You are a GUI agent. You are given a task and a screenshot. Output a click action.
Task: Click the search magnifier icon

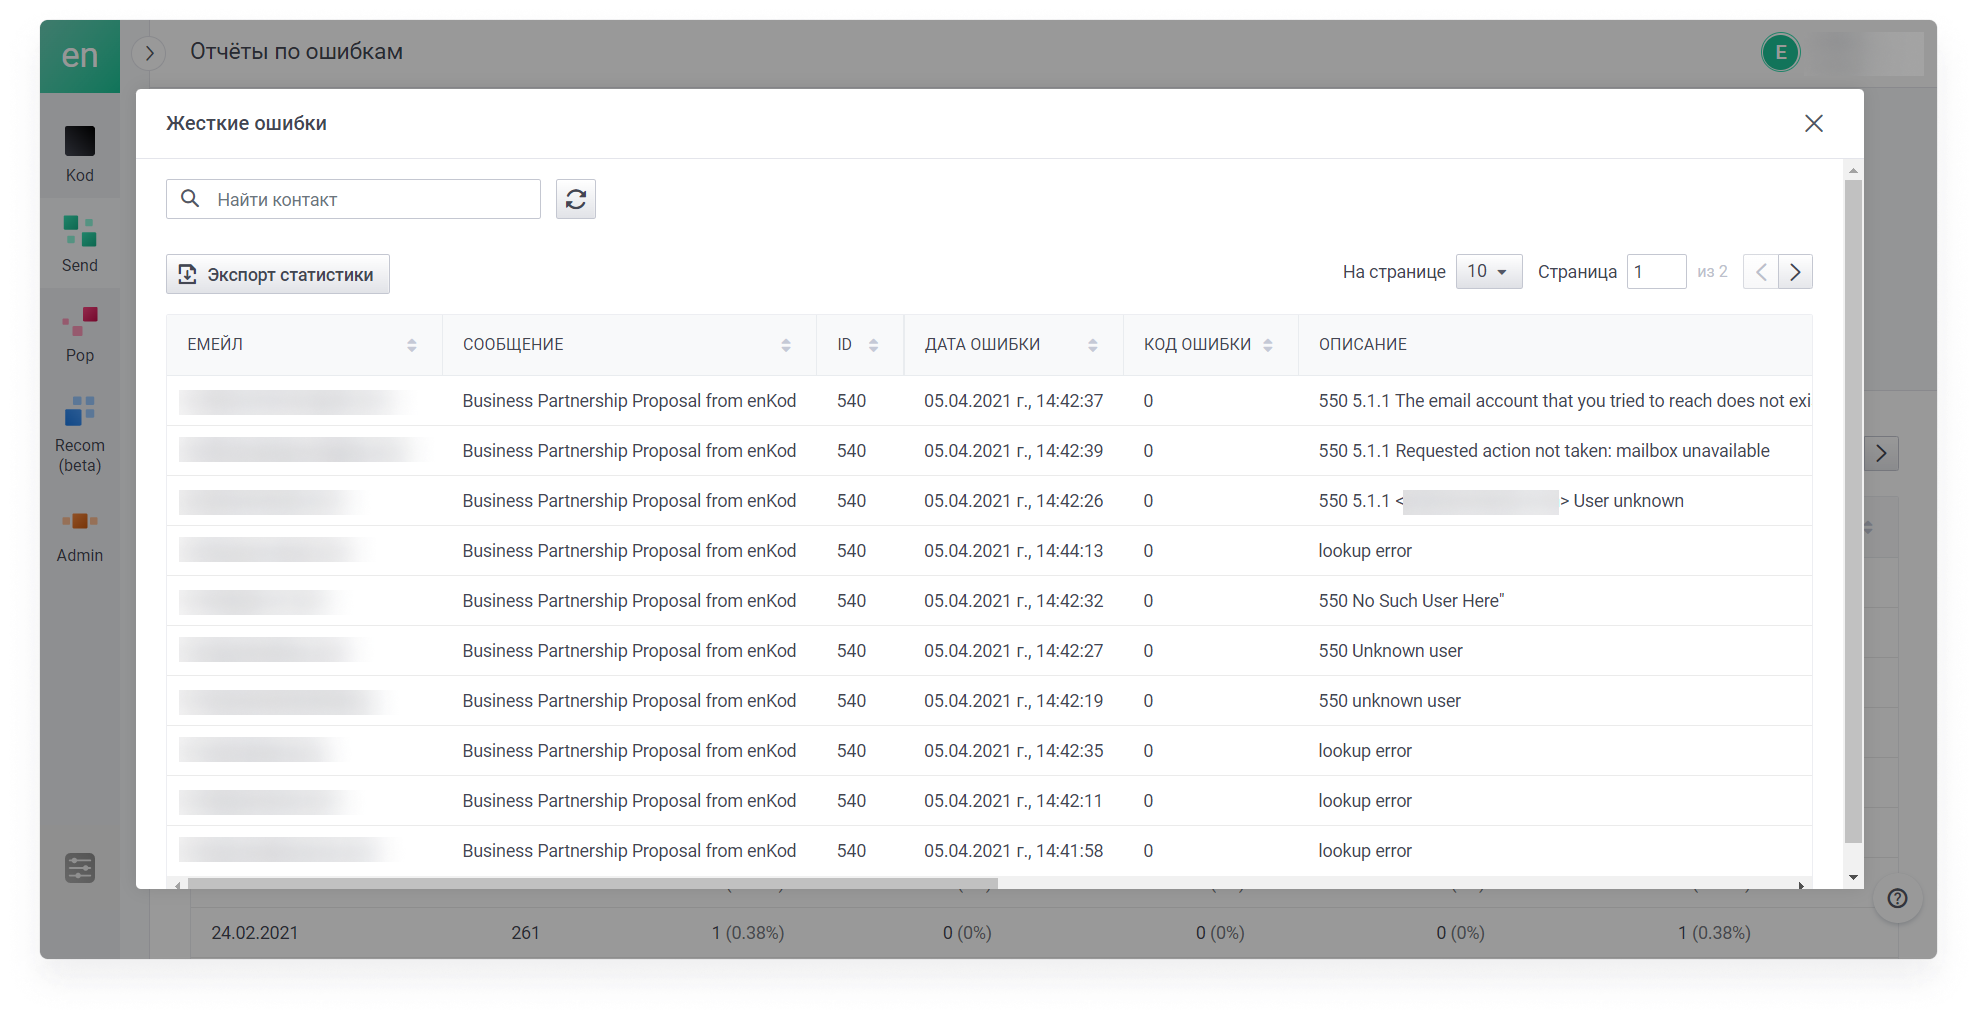tap(190, 199)
